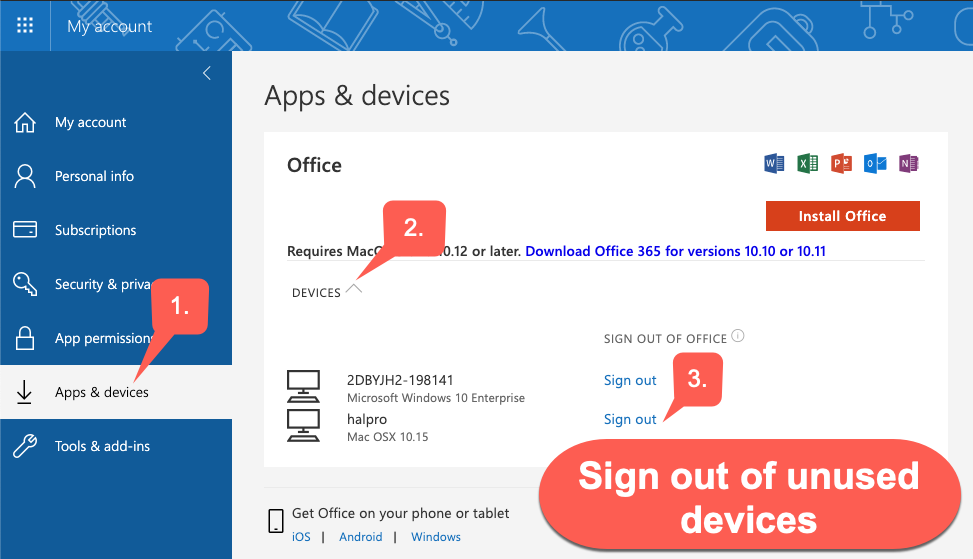The height and width of the screenshot is (559, 973).
Task: Click the Excel app icon
Action: coord(807,163)
